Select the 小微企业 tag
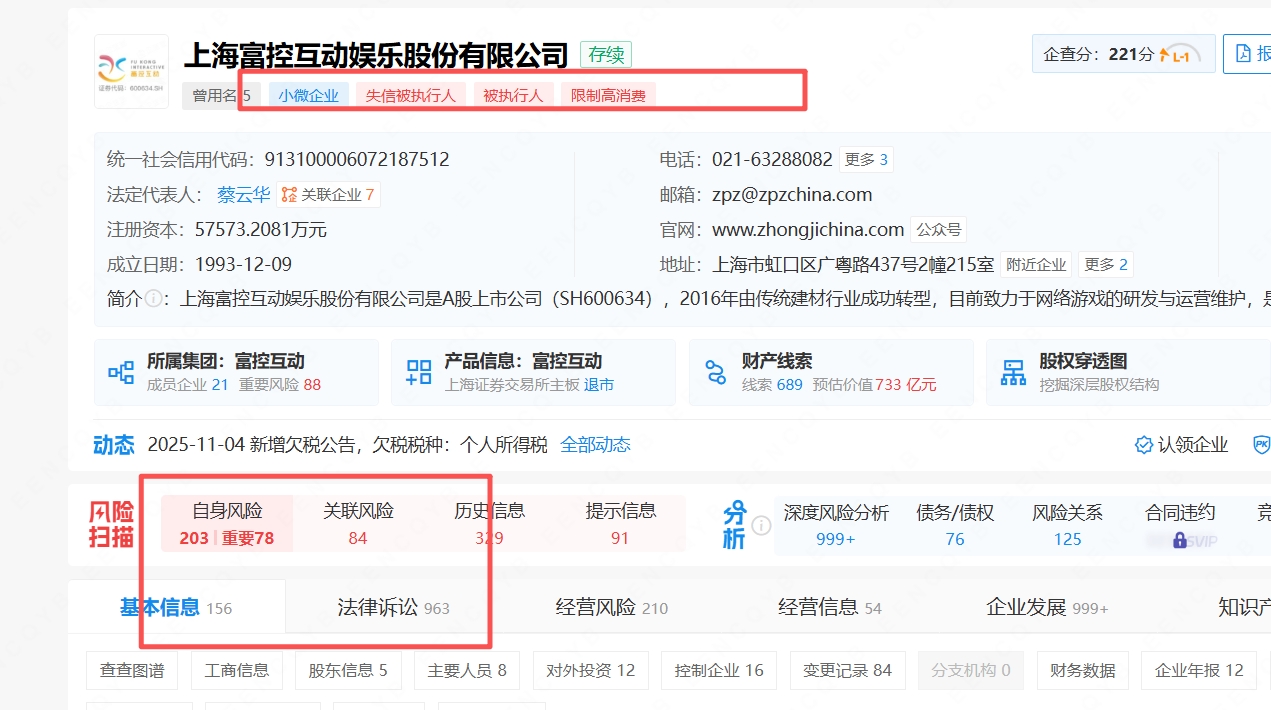This screenshot has width=1271, height=710. (309, 96)
